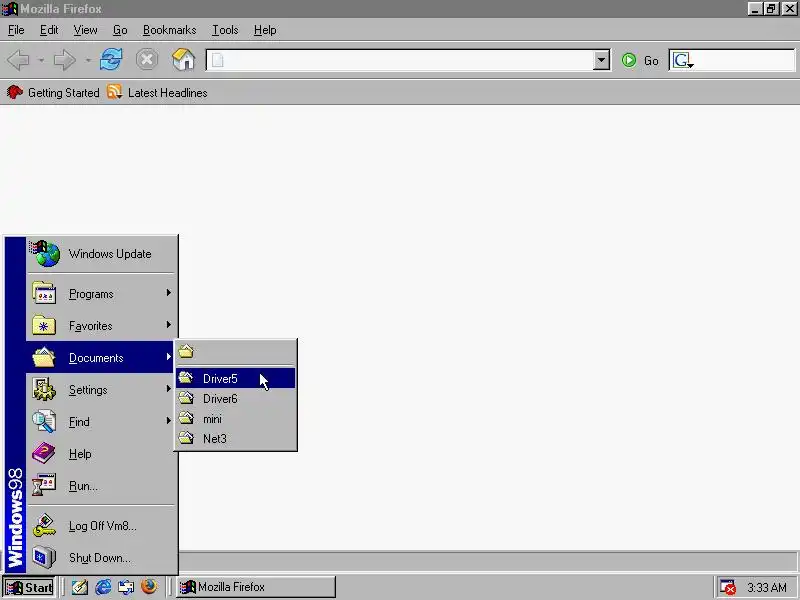Choose Run... in the Start menu
This screenshot has height=600, width=800.
pyautogui.click(x=101, y=486)
